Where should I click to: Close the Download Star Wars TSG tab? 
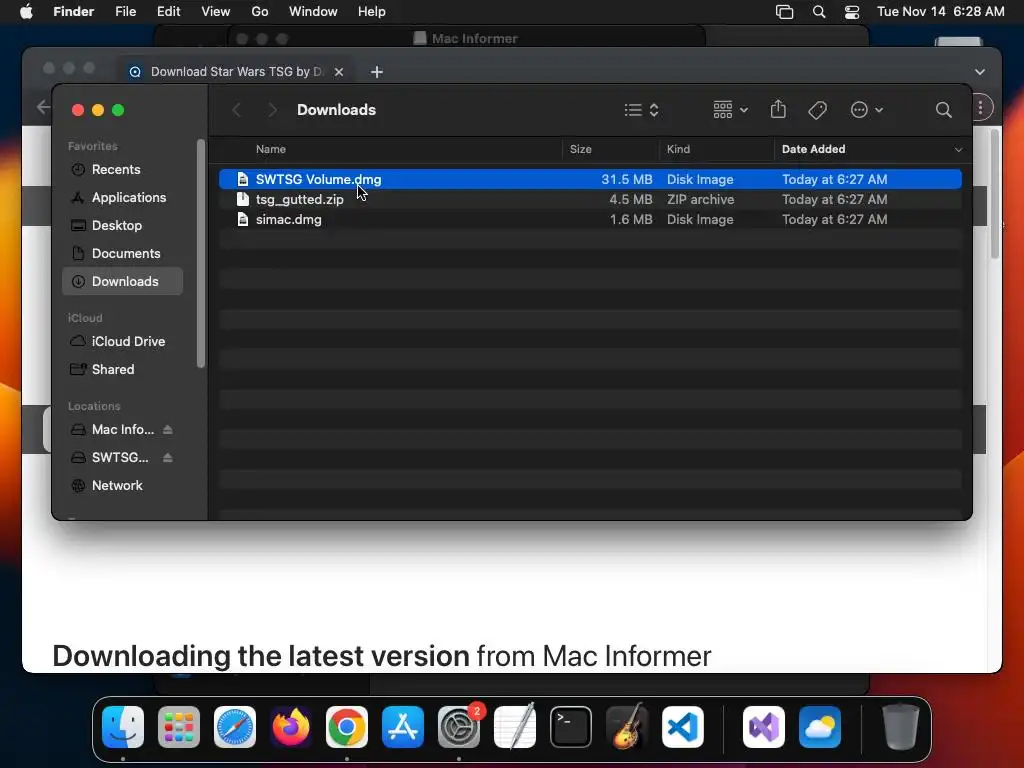pos(338,72)
